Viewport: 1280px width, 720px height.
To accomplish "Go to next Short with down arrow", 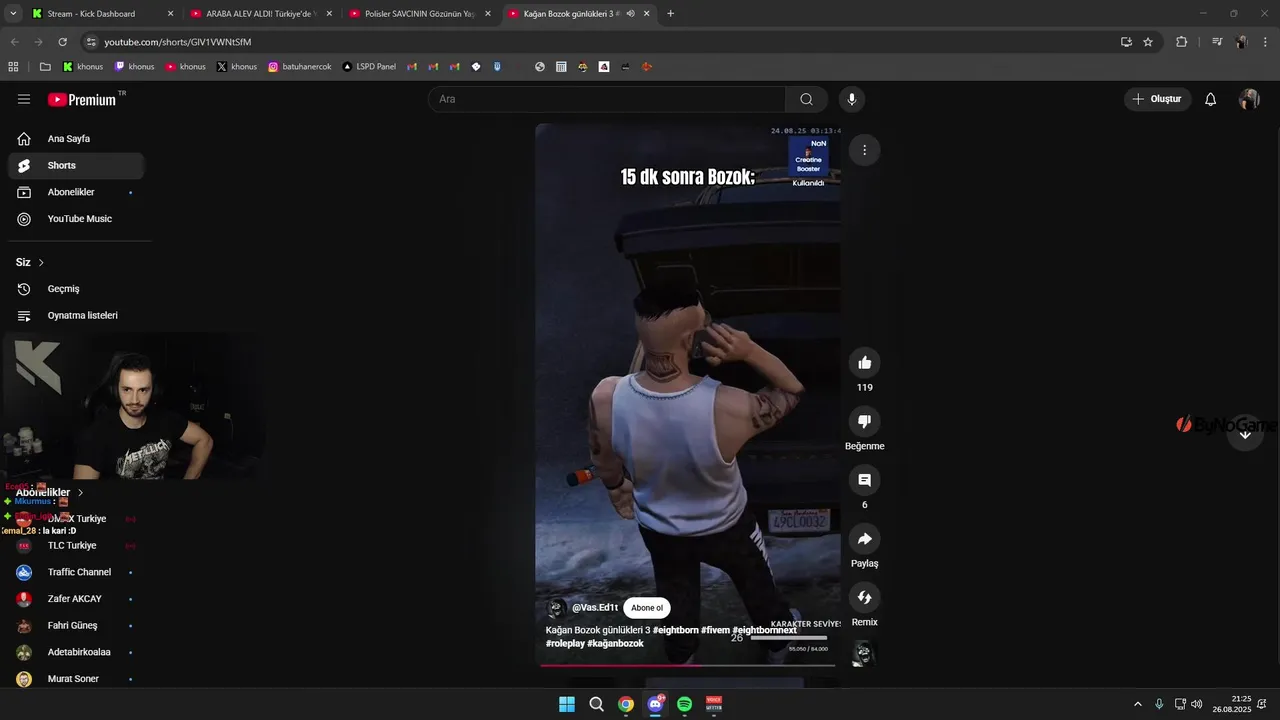I will tap(1245, 434).
